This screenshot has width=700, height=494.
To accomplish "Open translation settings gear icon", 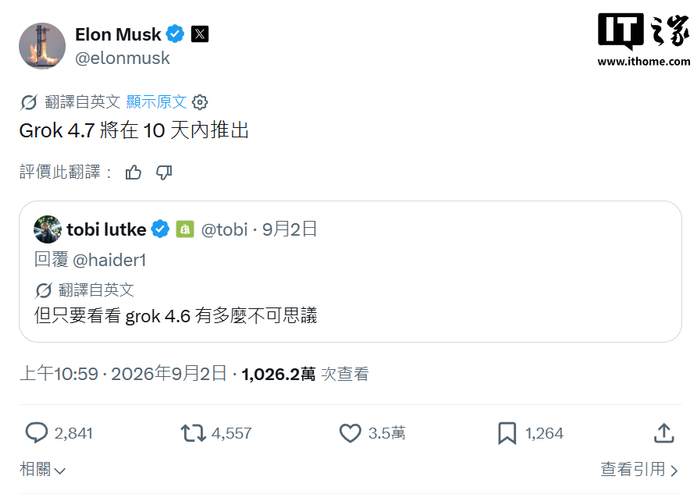I will point(200,102).
